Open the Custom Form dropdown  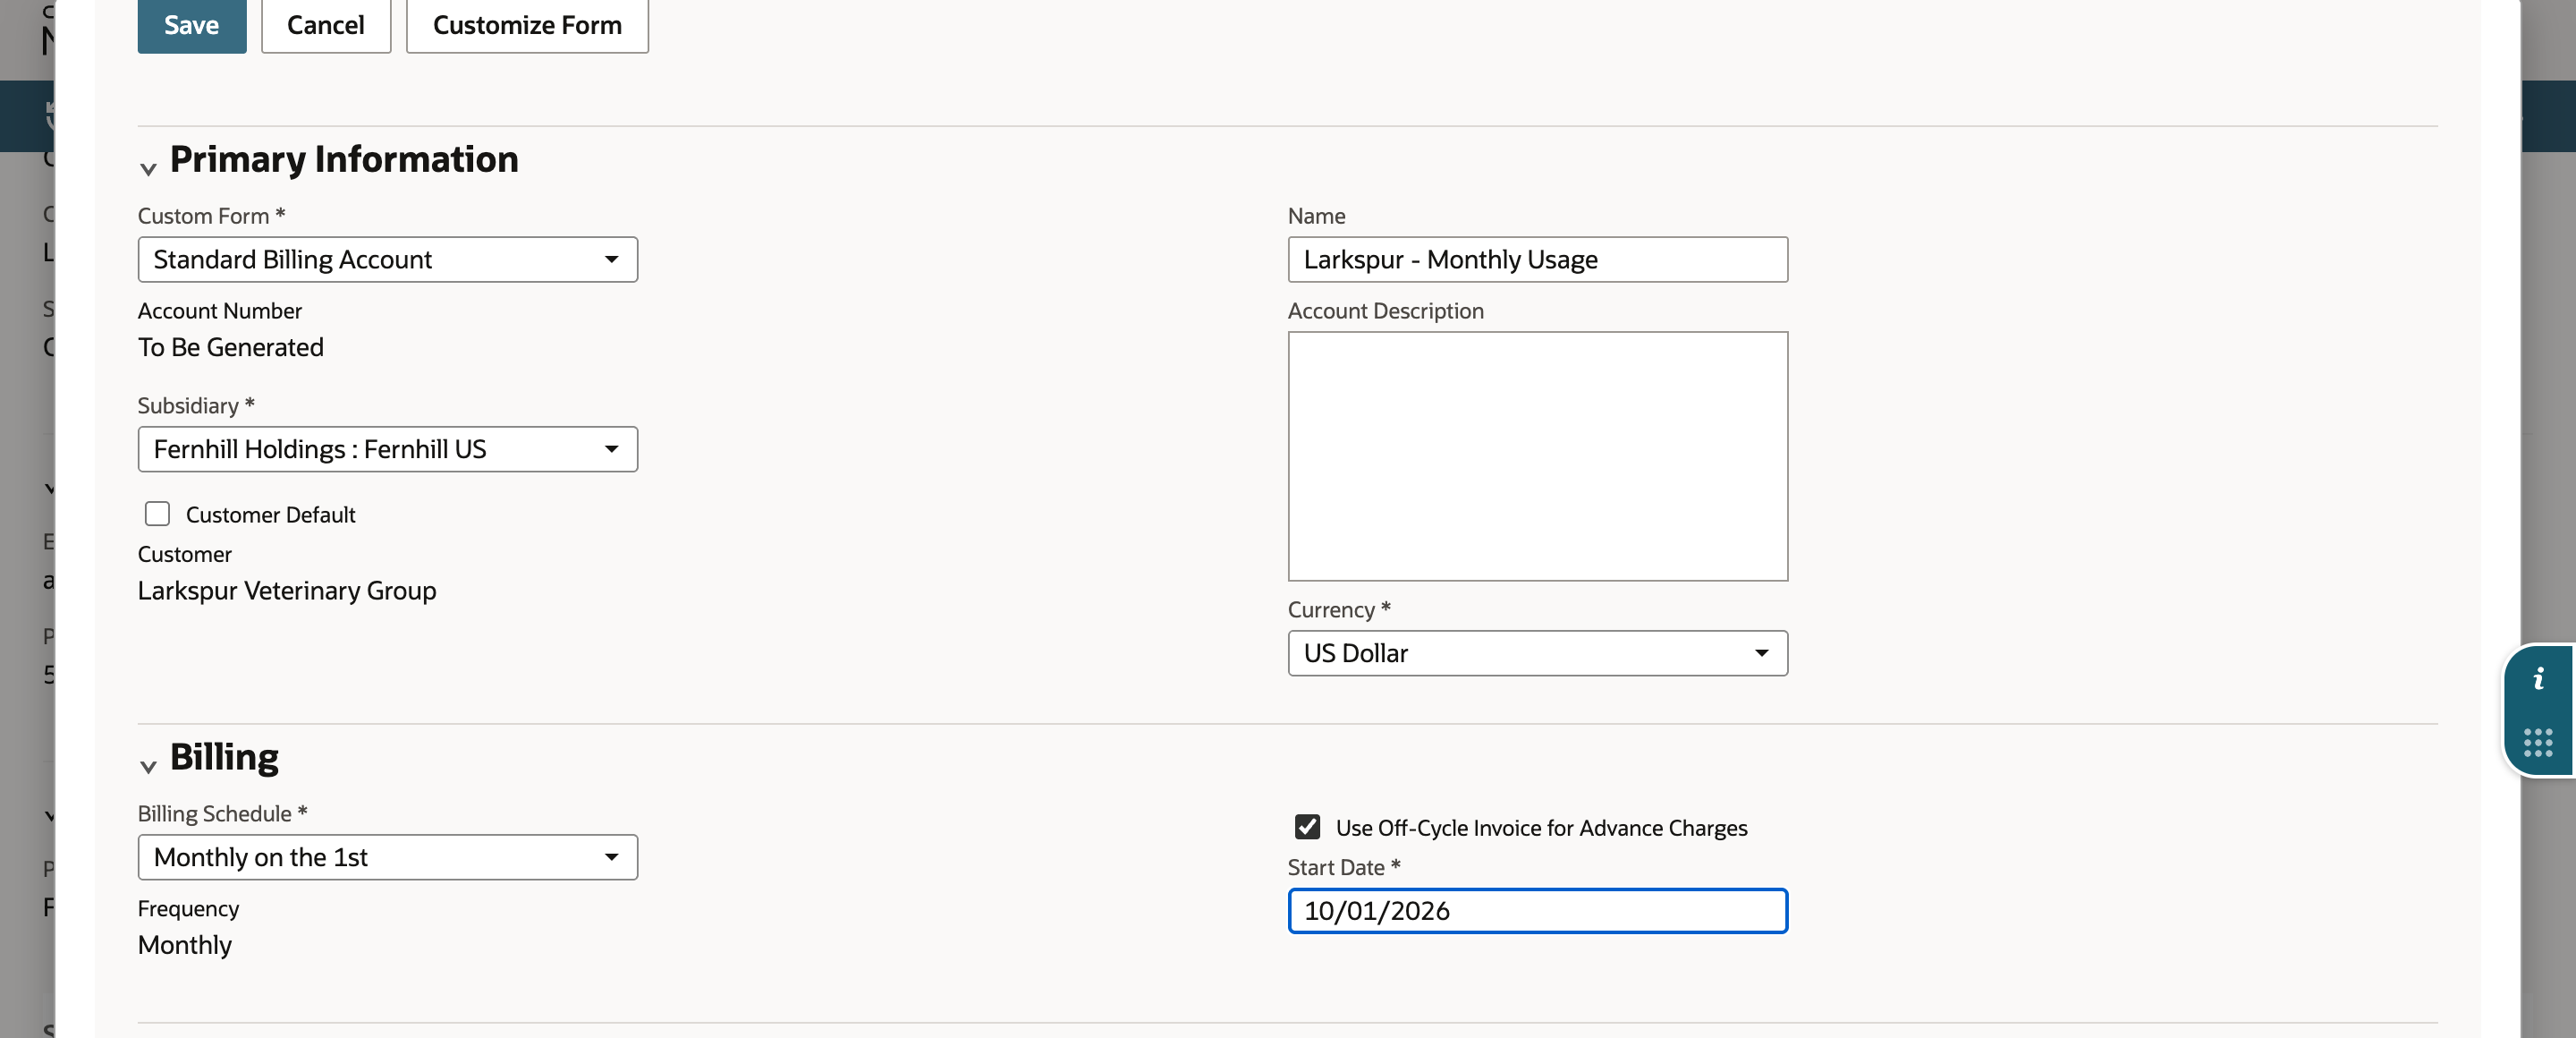pos(388,259)
